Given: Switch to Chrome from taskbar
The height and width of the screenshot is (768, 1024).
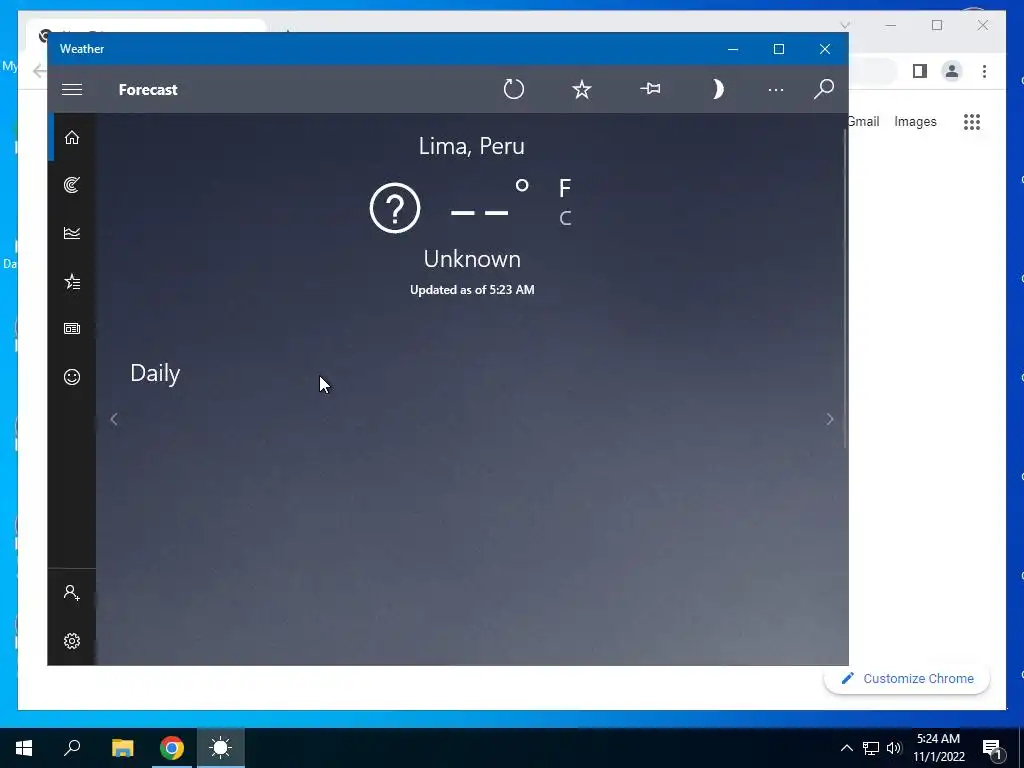Looking at the screenshot, I should 172,748.
